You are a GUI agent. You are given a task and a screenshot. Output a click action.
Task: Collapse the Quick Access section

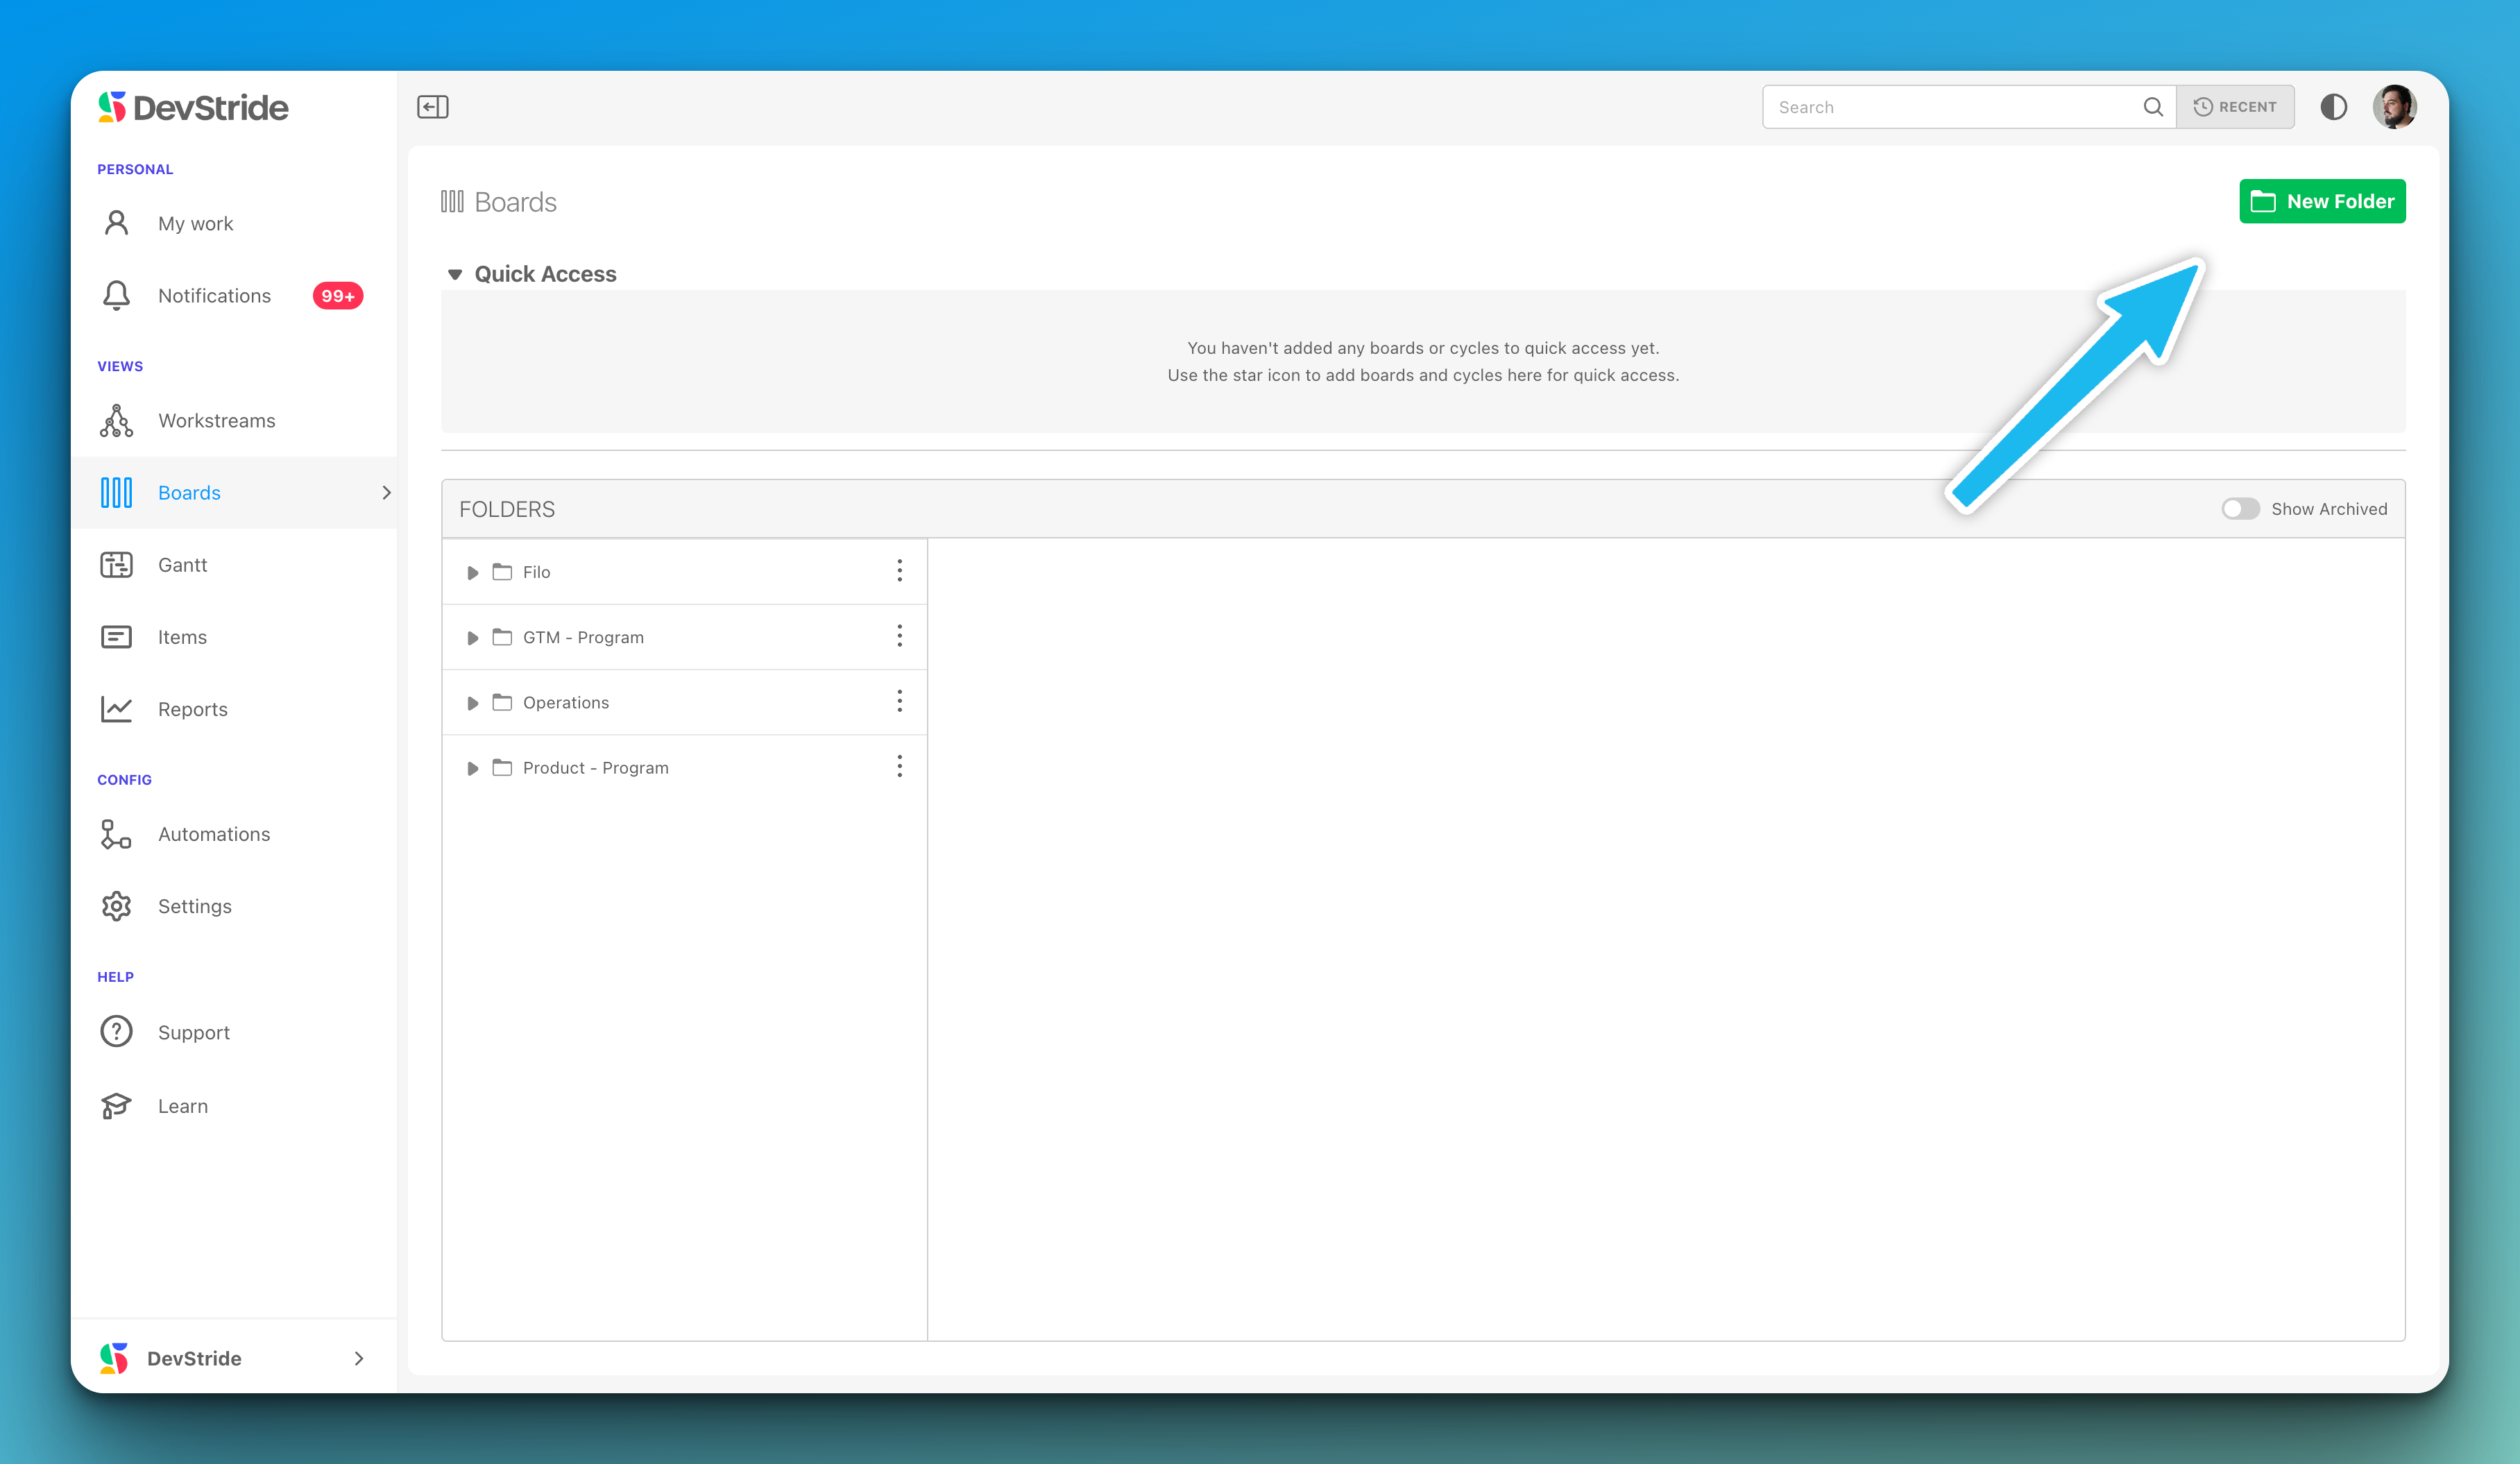point(455,274)
